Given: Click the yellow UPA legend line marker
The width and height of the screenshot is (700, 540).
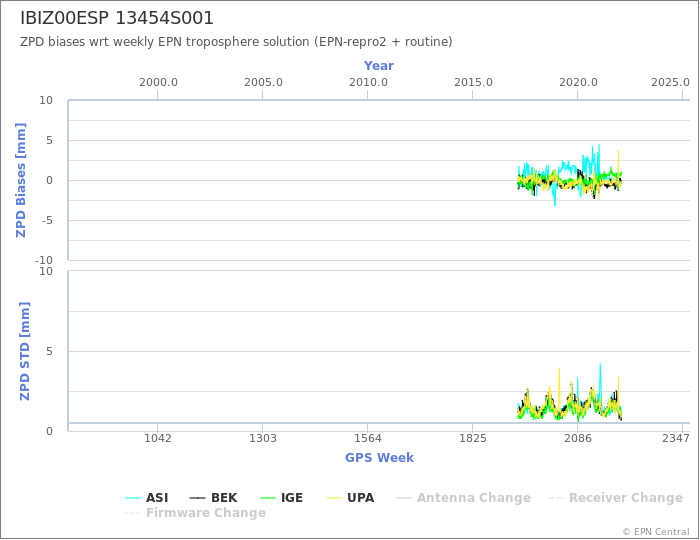Looking at the screenshot, I should [334, 498].
